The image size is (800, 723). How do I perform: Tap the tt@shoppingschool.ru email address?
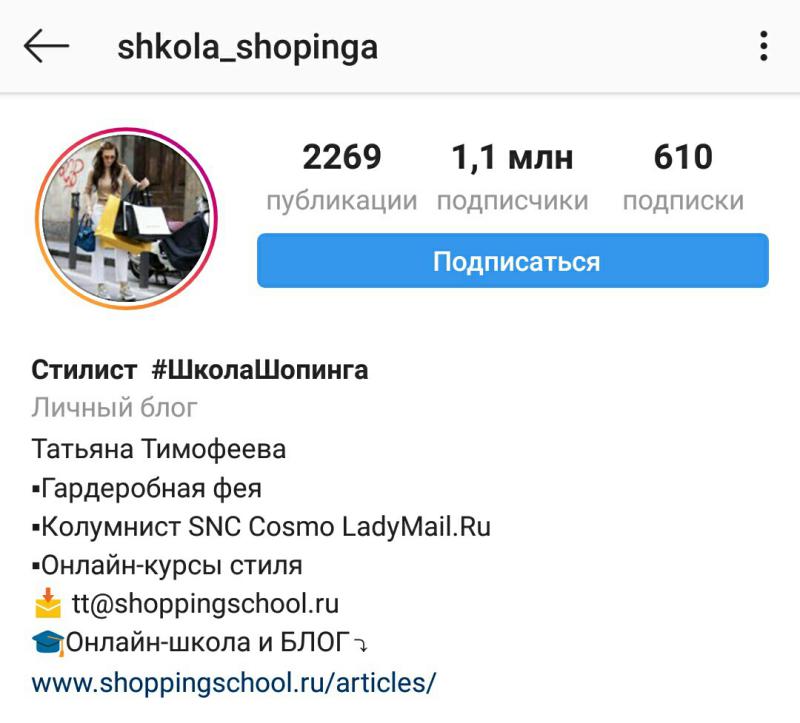(205, 604)
